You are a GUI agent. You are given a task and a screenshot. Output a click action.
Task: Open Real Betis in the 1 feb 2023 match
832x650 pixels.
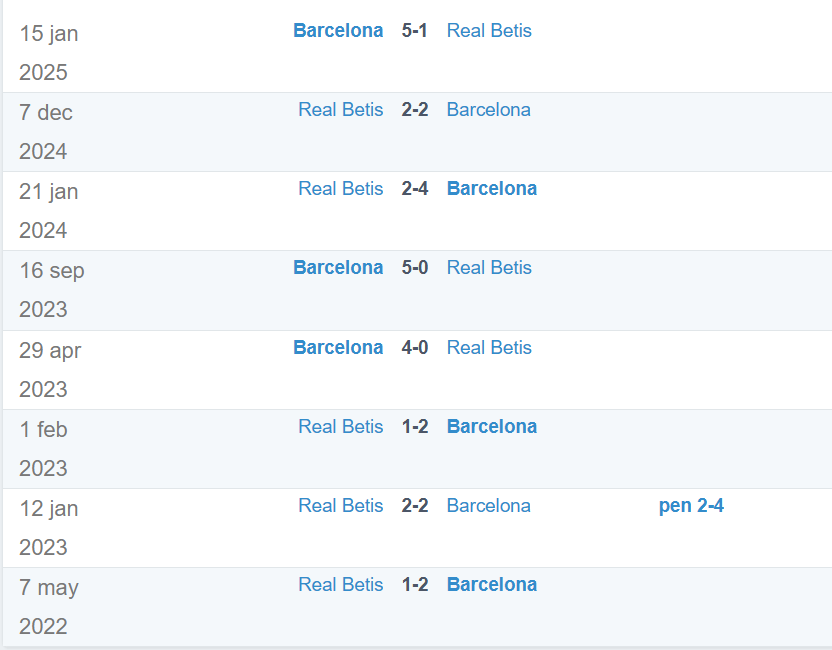[x=341, y=427]
